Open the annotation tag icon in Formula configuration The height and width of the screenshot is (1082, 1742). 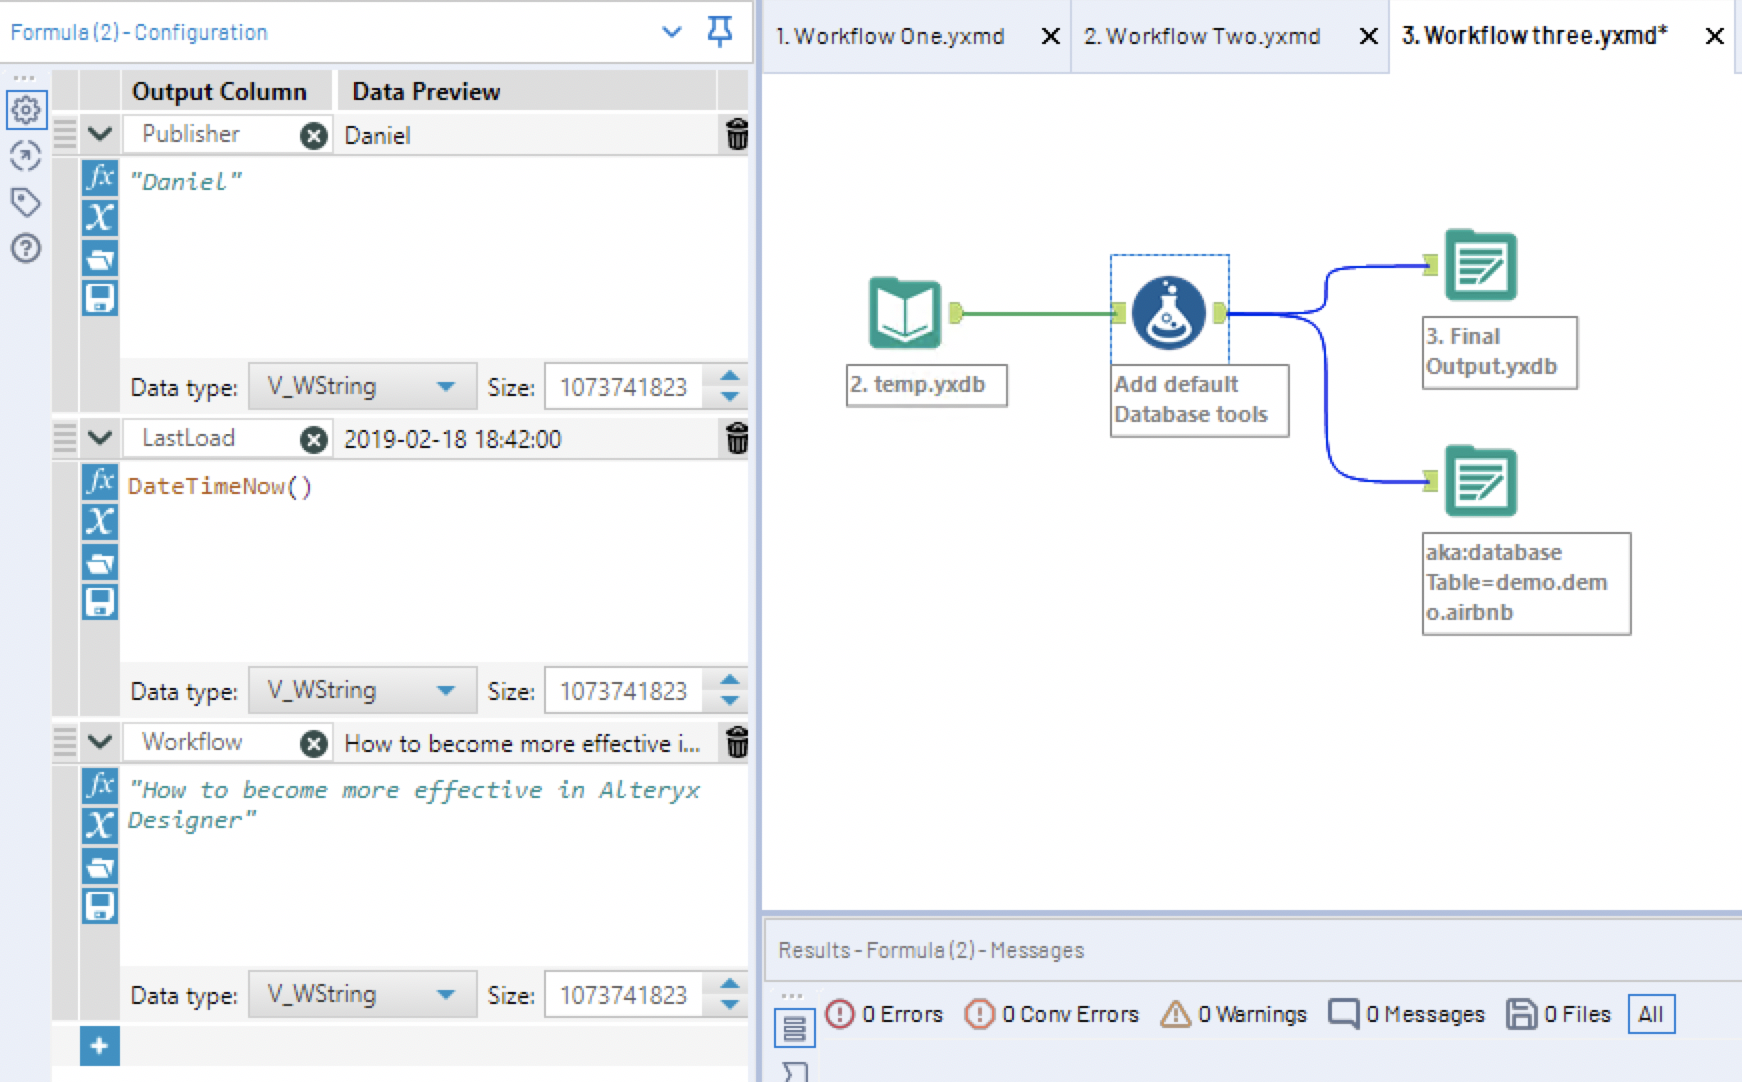click(x=26, y=202)
